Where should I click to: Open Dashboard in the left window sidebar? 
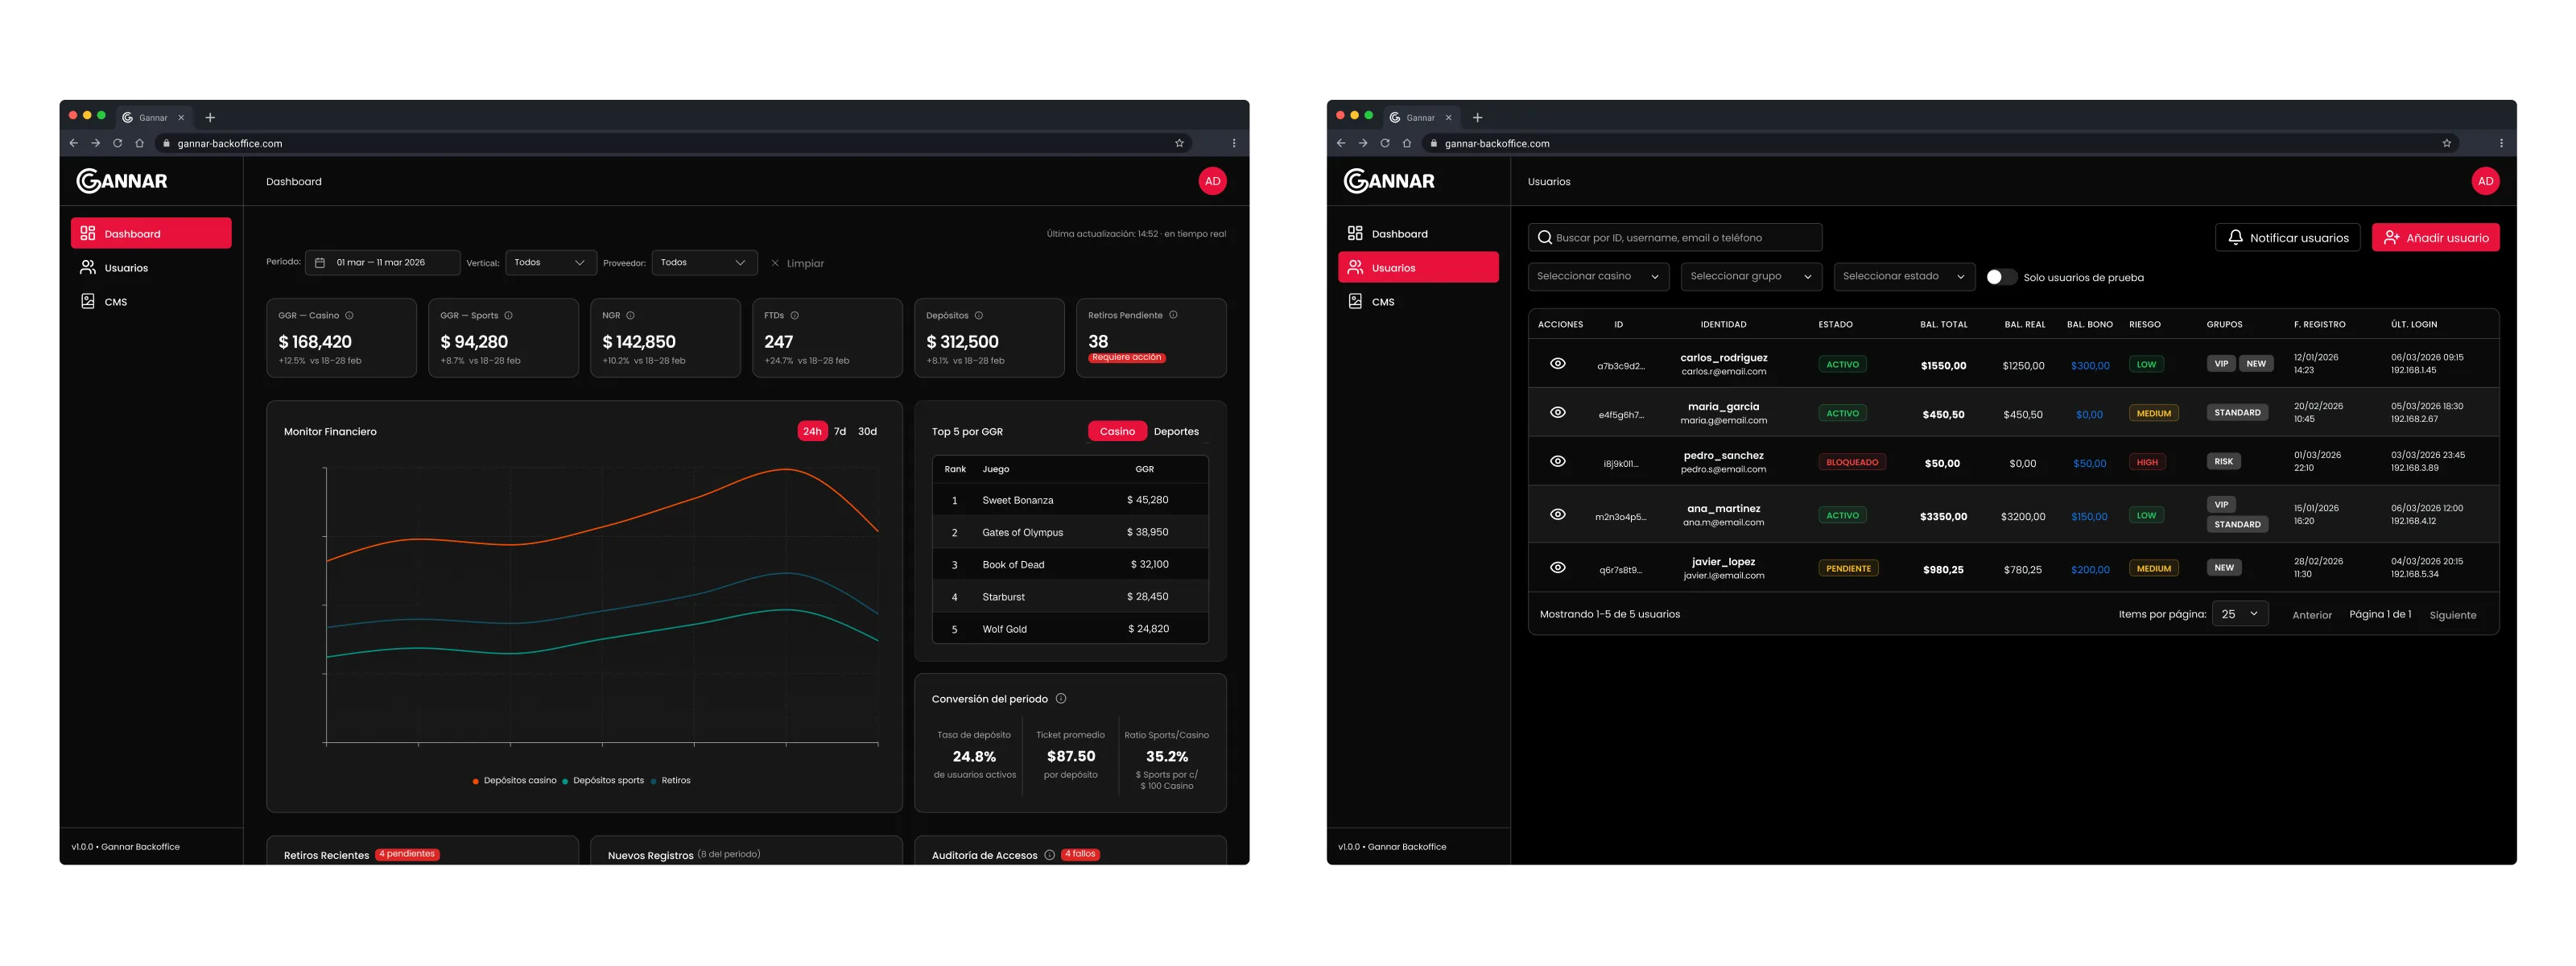pyautogui.click(x=151, y=233)
